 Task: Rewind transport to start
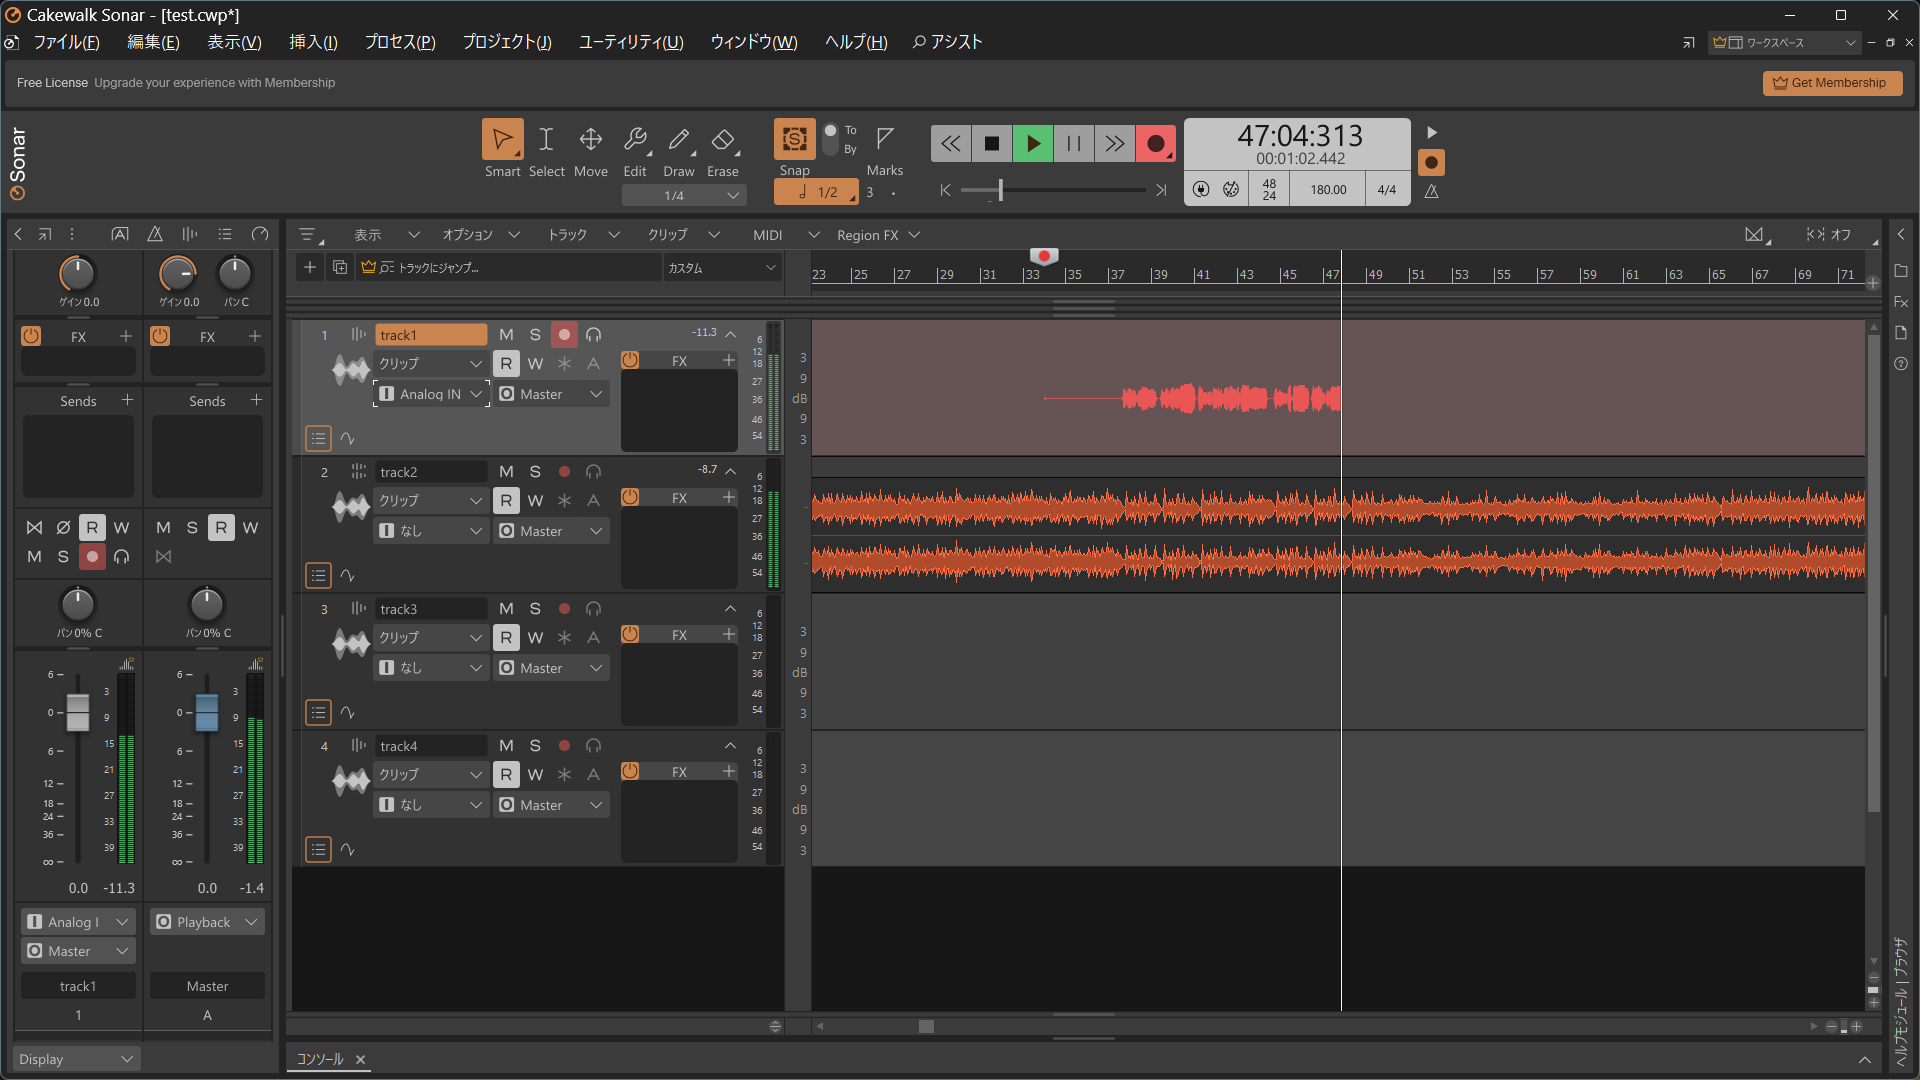click(951, 144)
